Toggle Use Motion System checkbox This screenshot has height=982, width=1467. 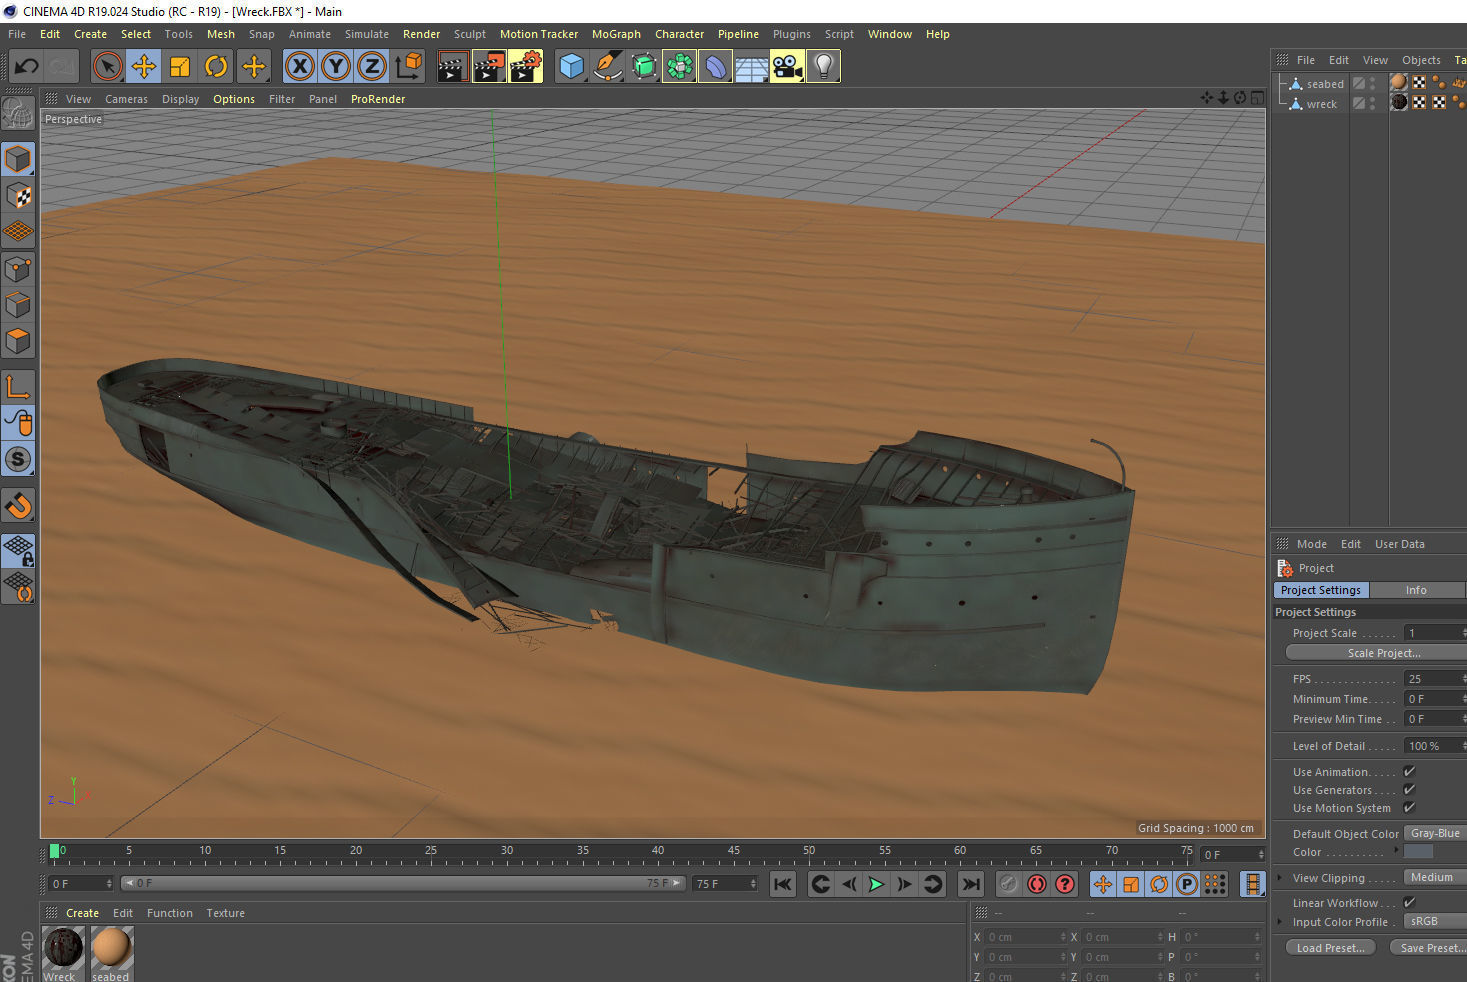click(1409, 807)
